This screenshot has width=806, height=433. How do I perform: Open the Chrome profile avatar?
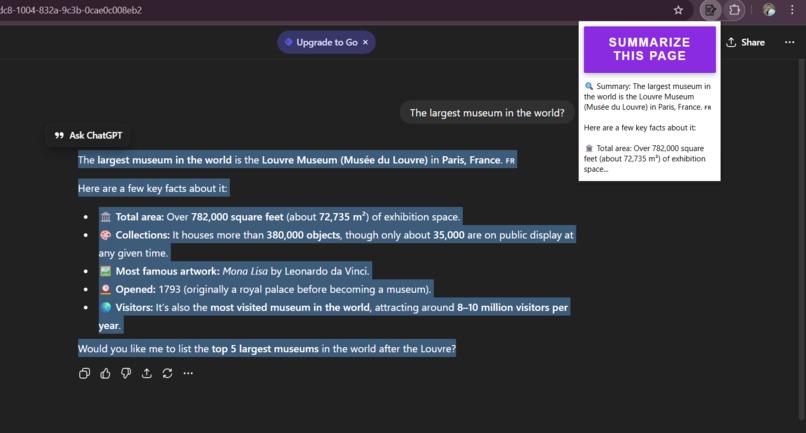pyautogui.click(x=769, y=10)
